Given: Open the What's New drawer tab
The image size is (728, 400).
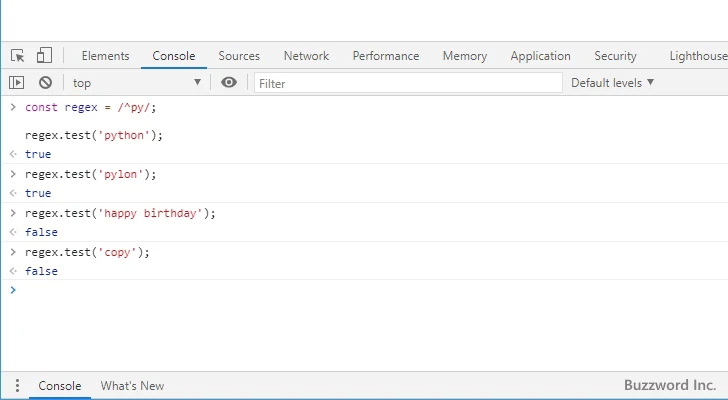Looking at the screenshot, I should point(132,386).
